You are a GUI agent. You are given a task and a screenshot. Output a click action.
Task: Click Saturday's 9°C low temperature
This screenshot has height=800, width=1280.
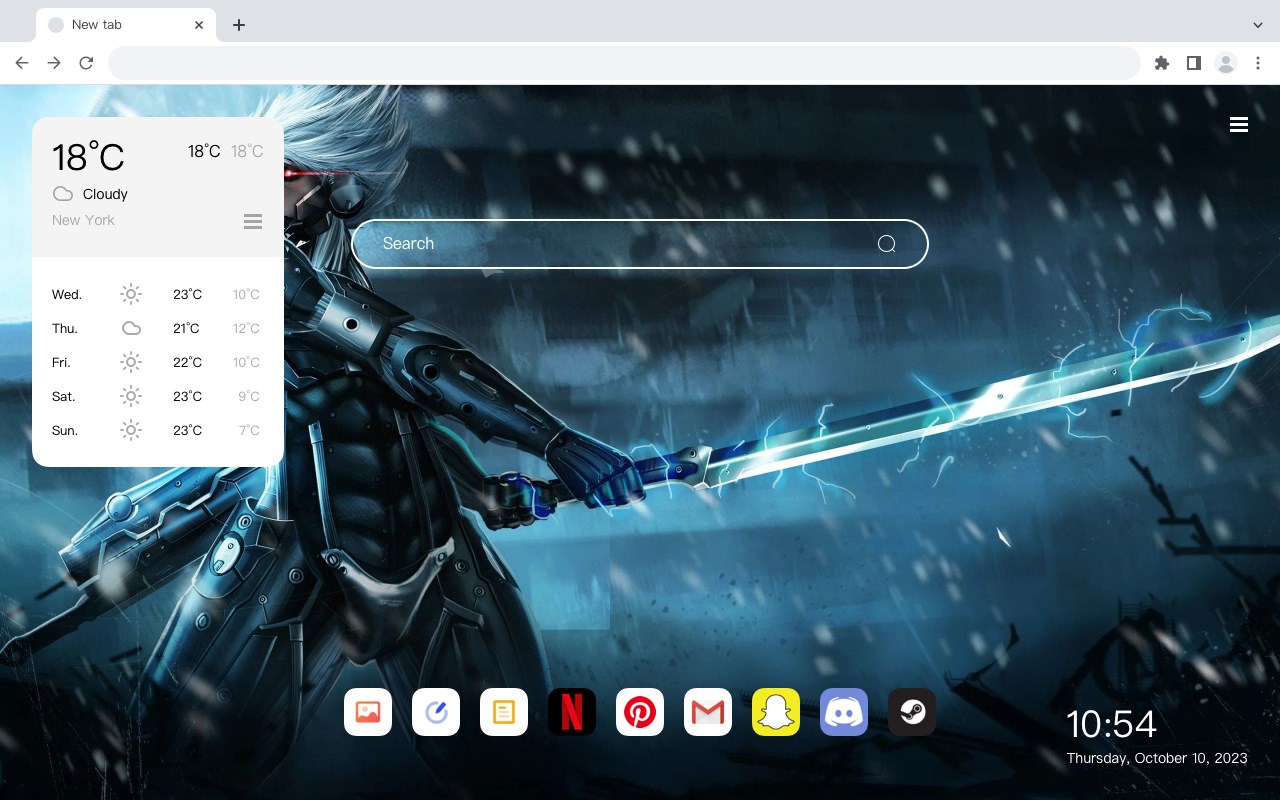(249, 396)
